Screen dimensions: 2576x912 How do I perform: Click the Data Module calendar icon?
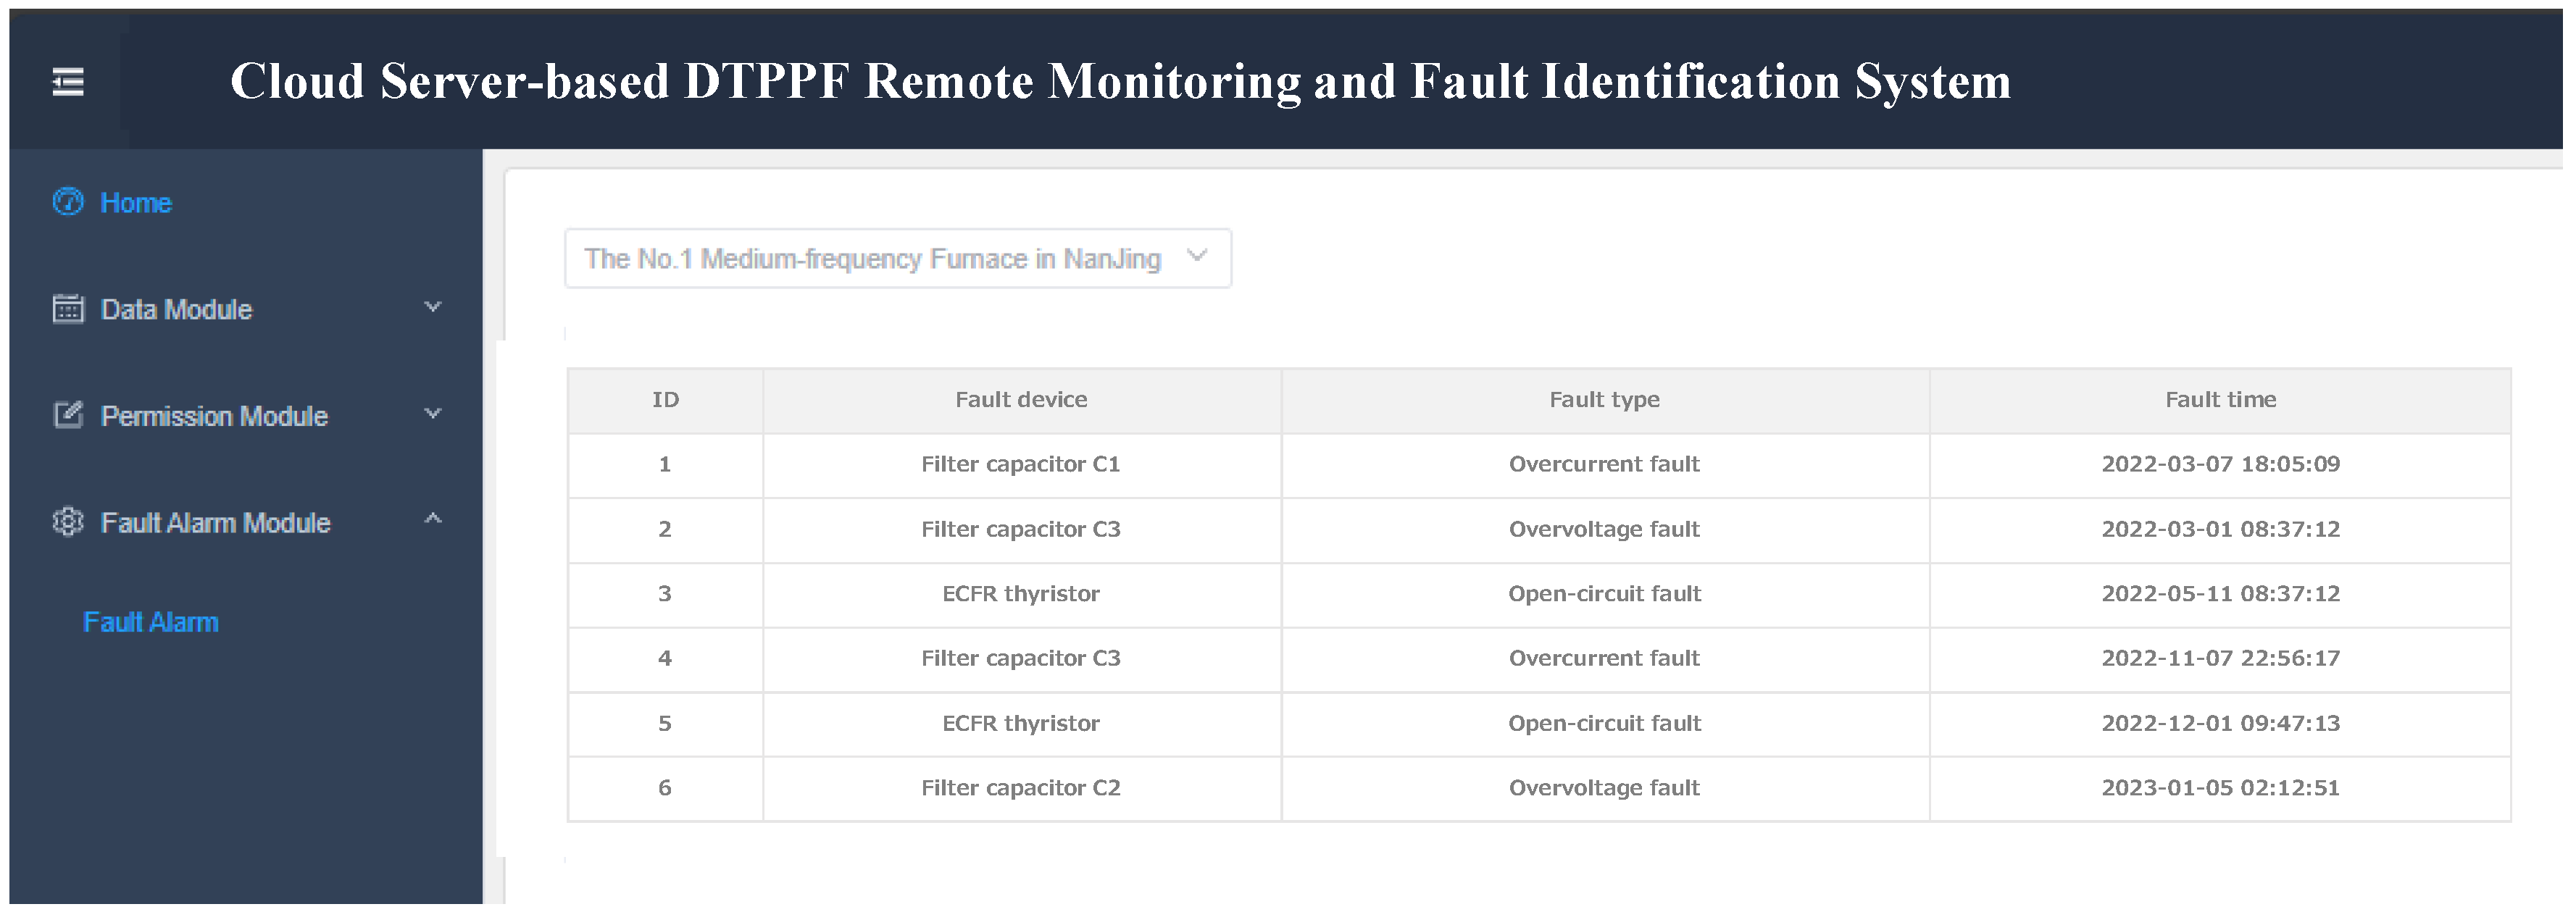(68, 309)
